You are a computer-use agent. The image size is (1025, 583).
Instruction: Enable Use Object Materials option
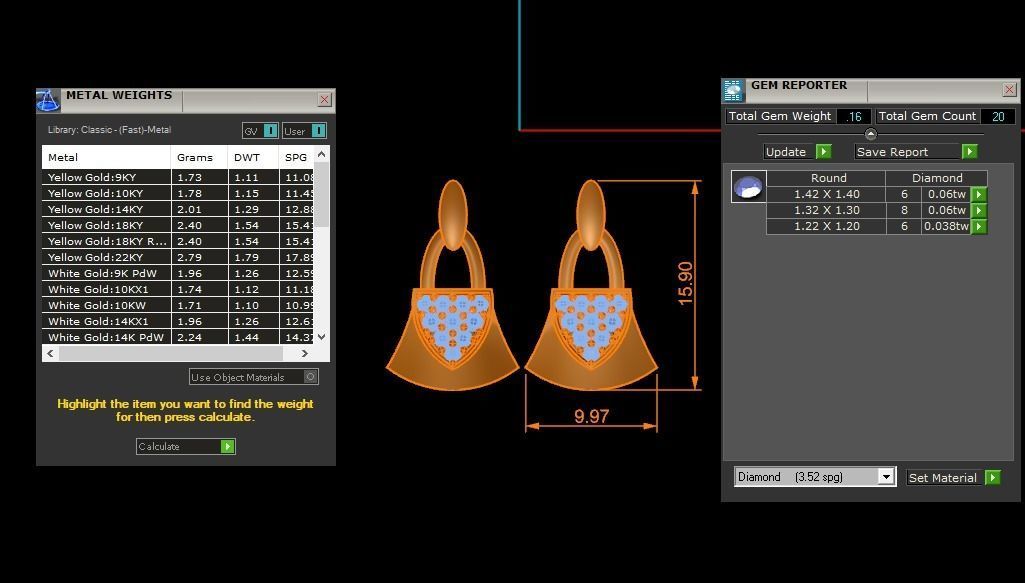pos(254,377)
